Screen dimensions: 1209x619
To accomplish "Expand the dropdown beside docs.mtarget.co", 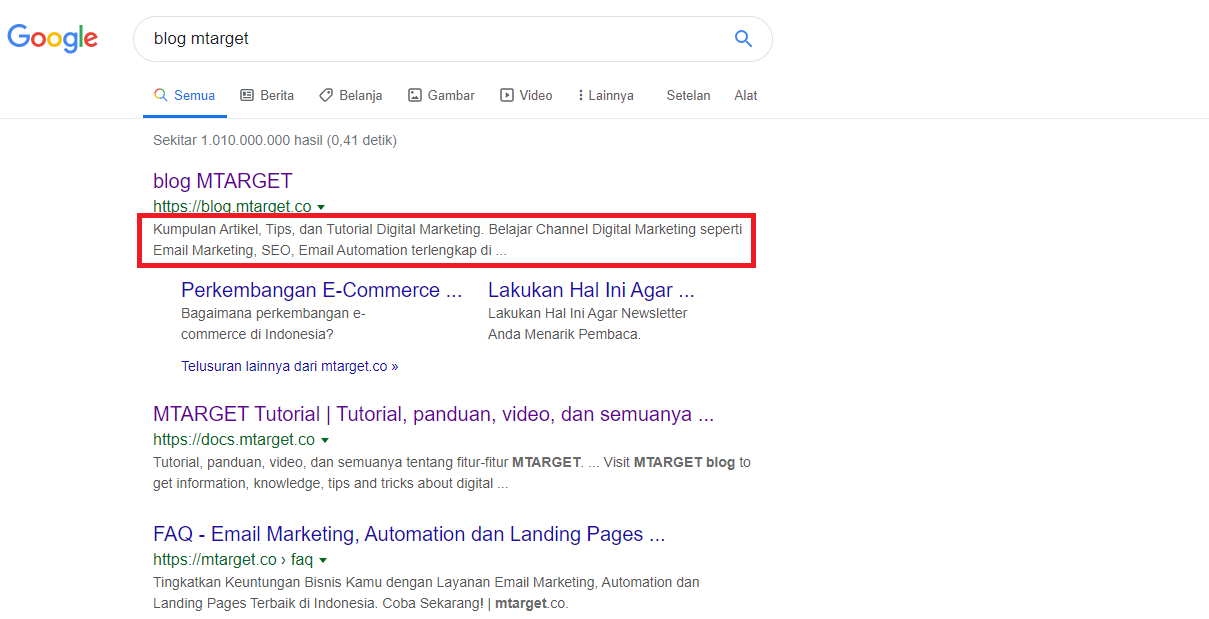I will point(324,439).
